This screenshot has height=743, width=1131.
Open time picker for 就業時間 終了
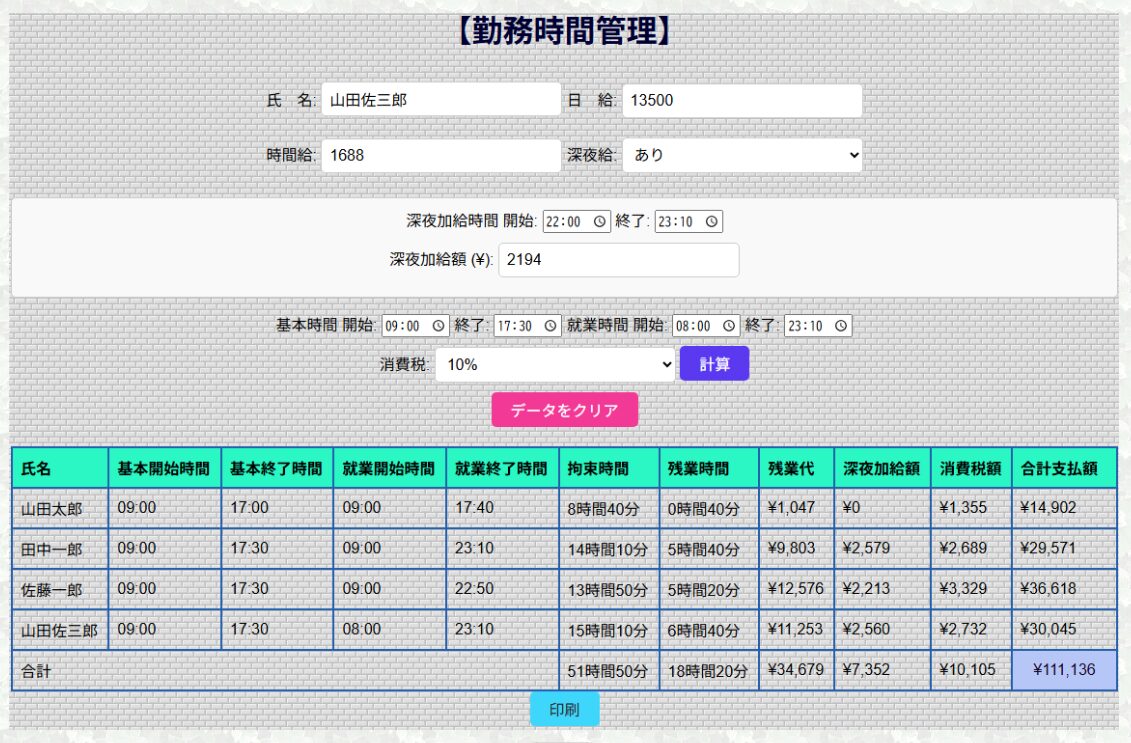(841, 326)
